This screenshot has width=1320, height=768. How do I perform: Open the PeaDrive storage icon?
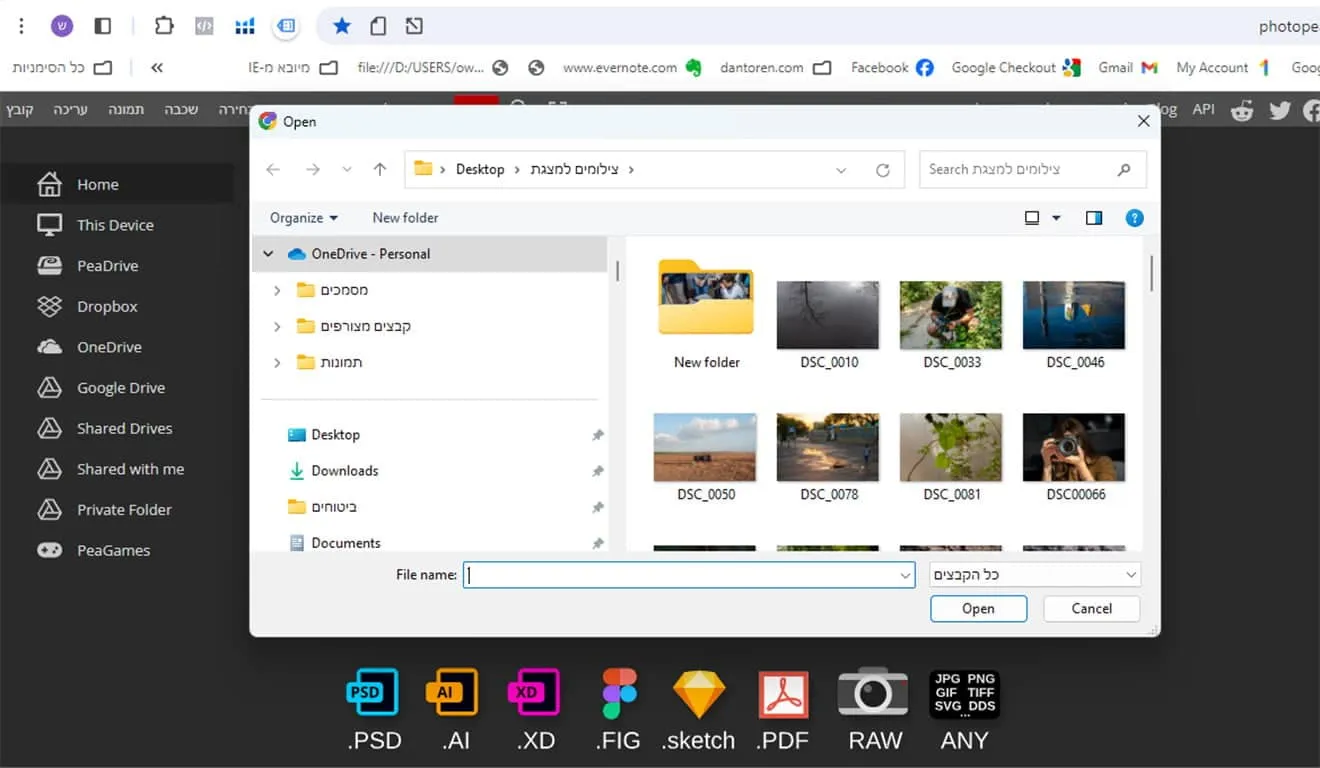tap(49, 266)
